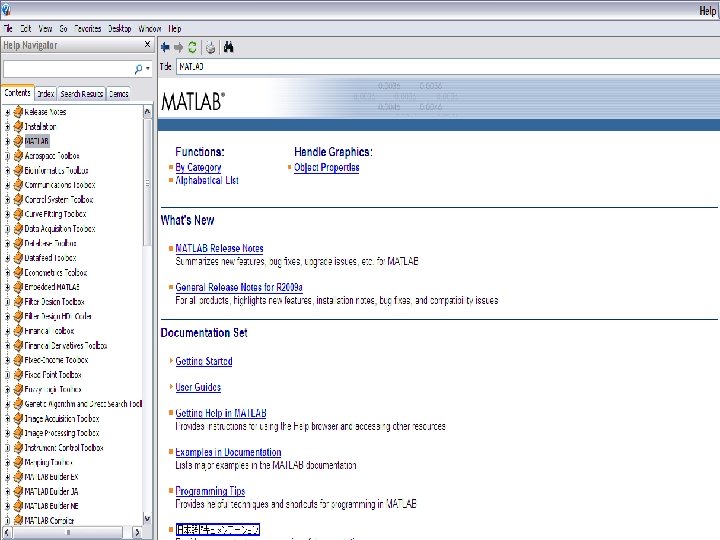Open the Window menu
Screen dimensions: 720x540
tap(150, 28)
